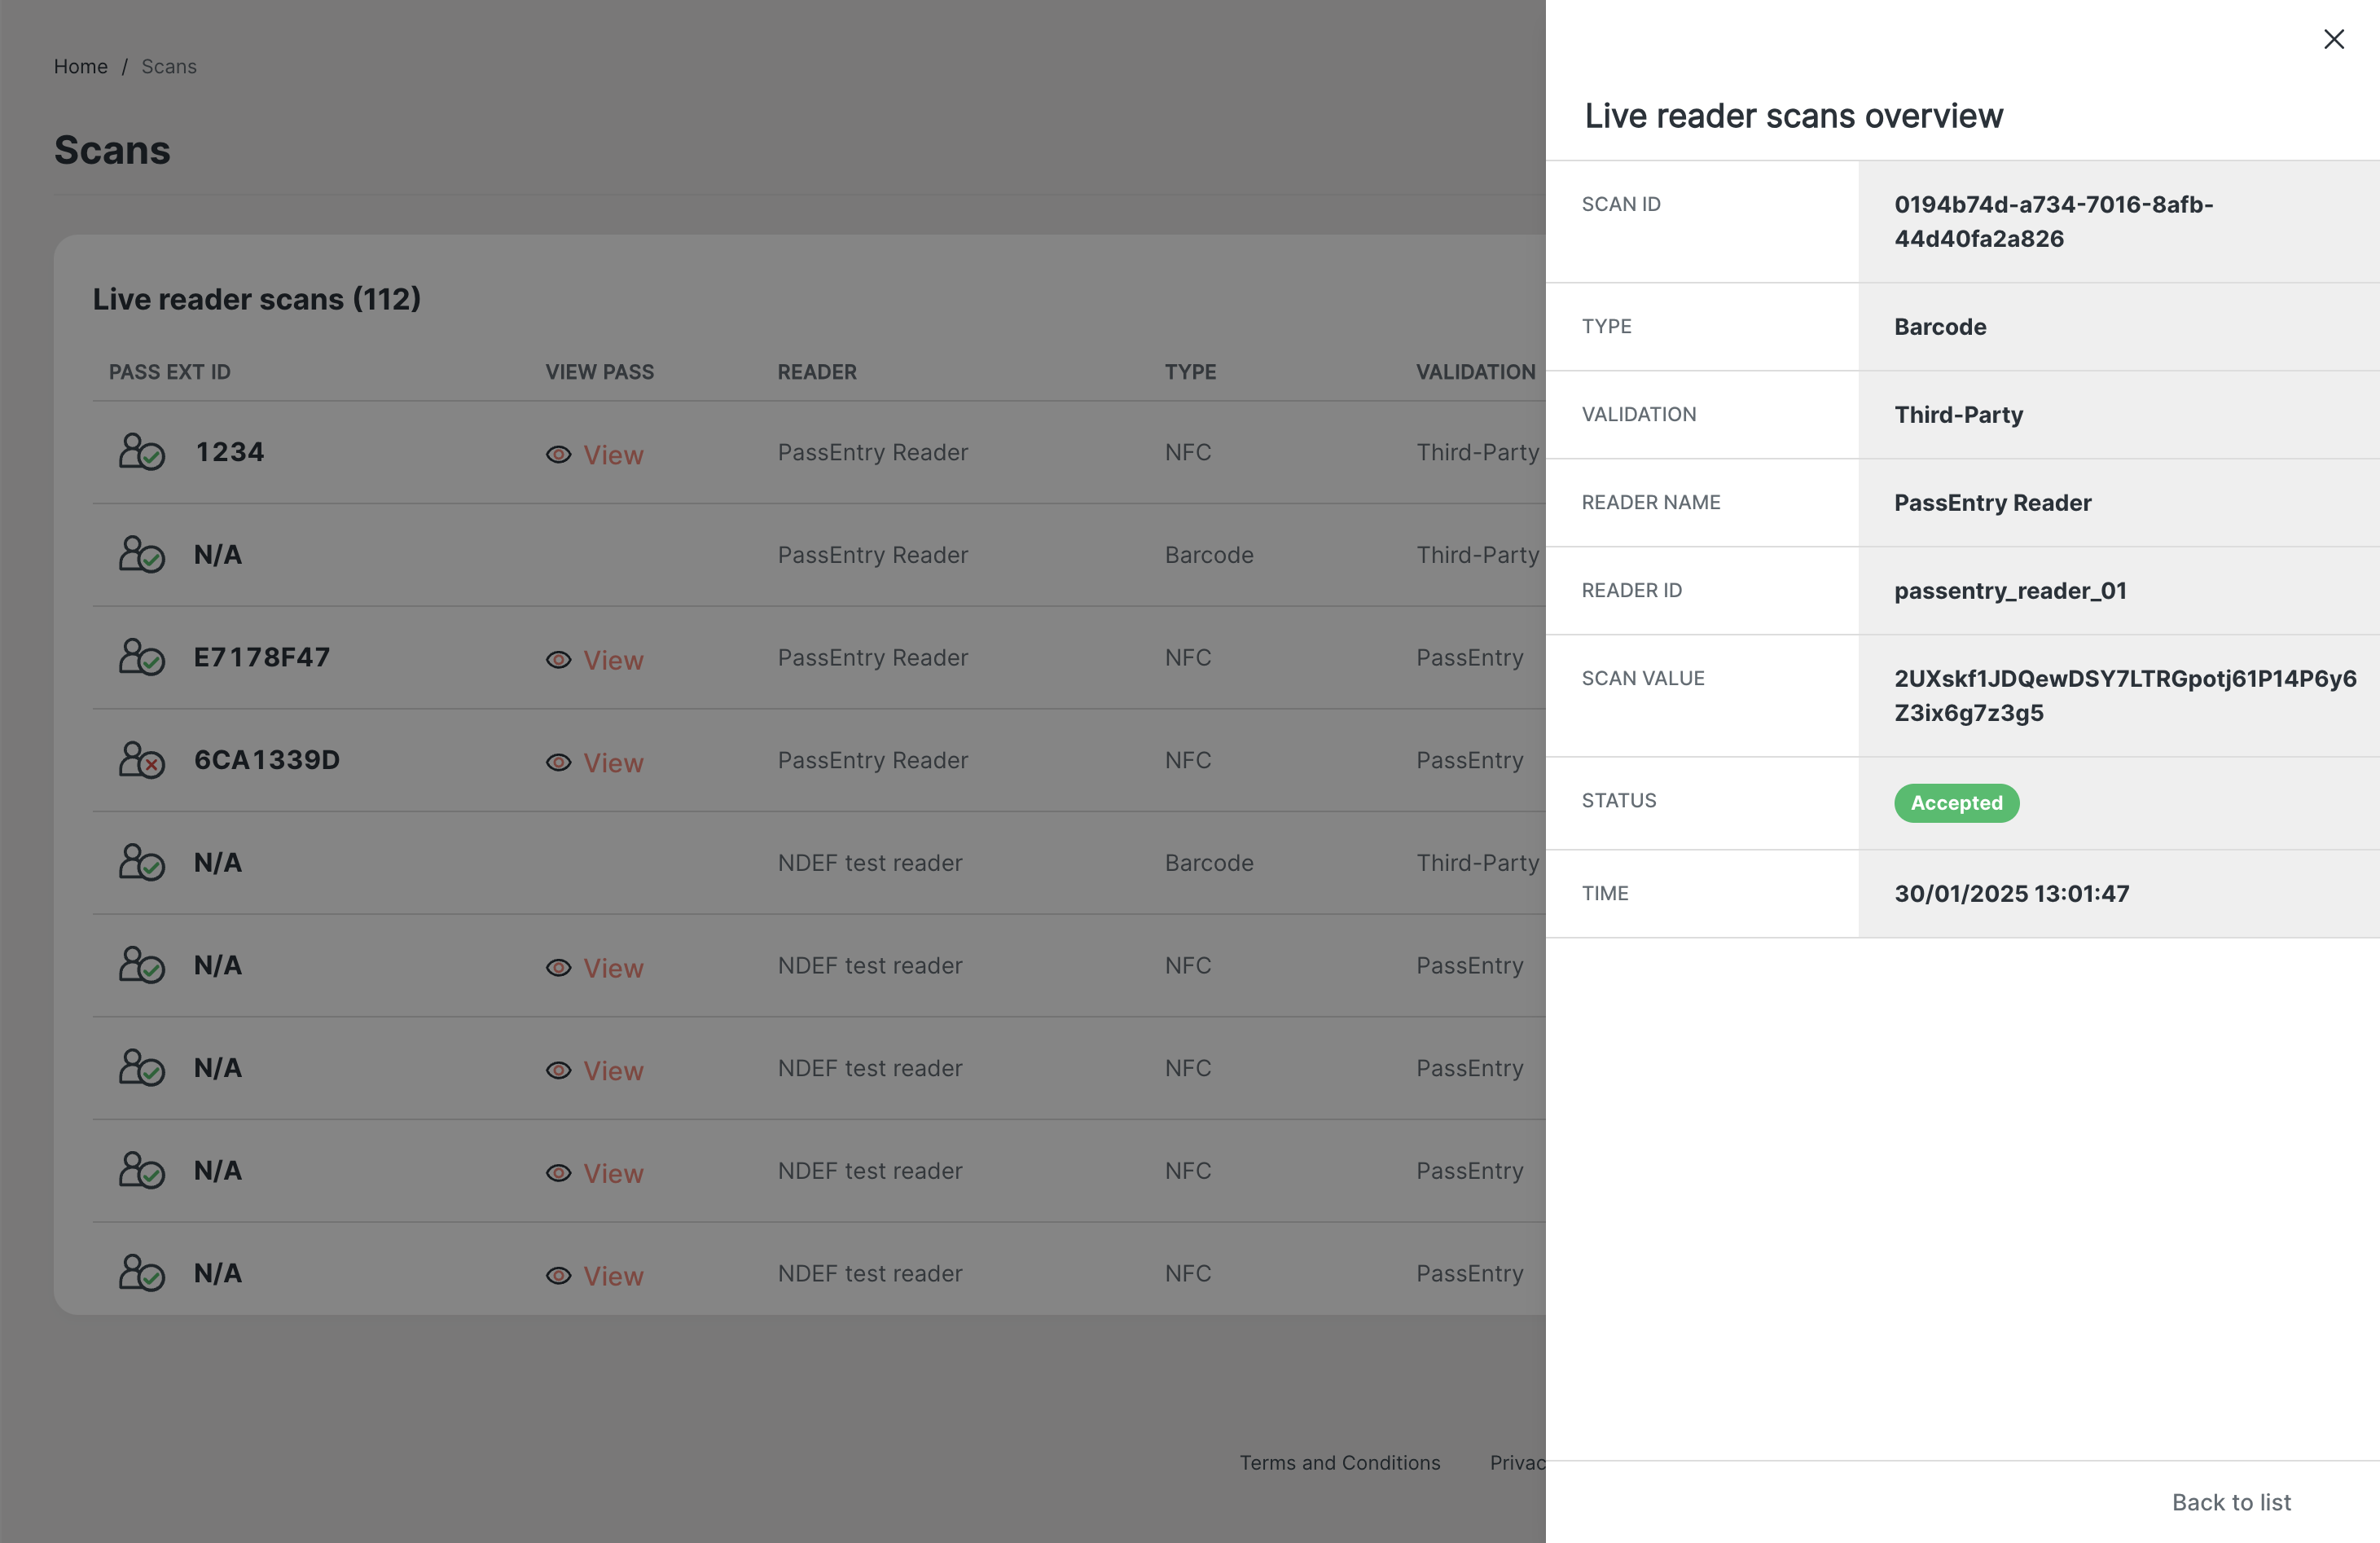2380x1543 pixels.
Task: Select the scan value text
Action: [2124, 695]
